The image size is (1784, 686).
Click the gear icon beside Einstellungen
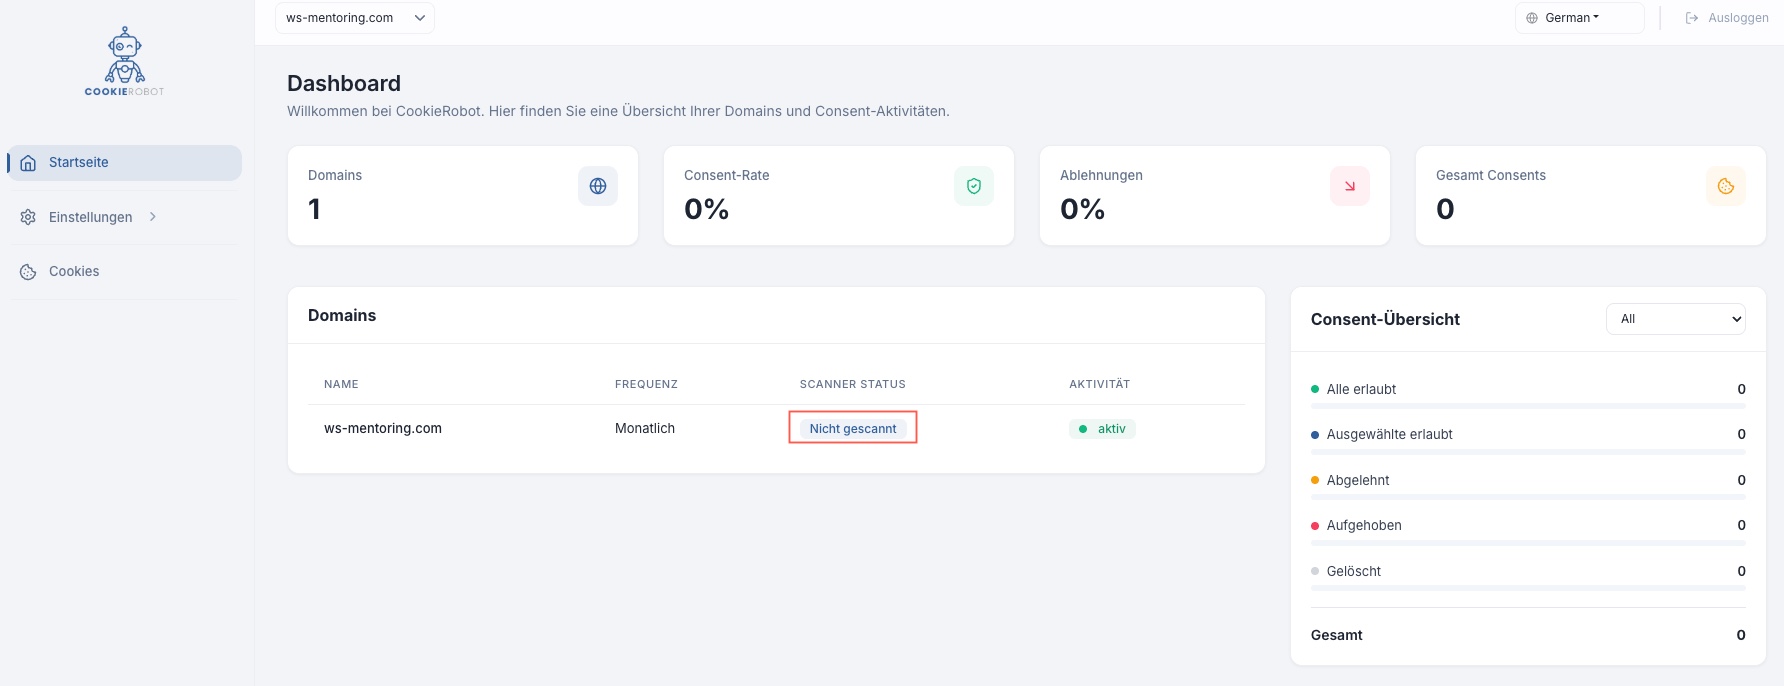pos(28,217)
